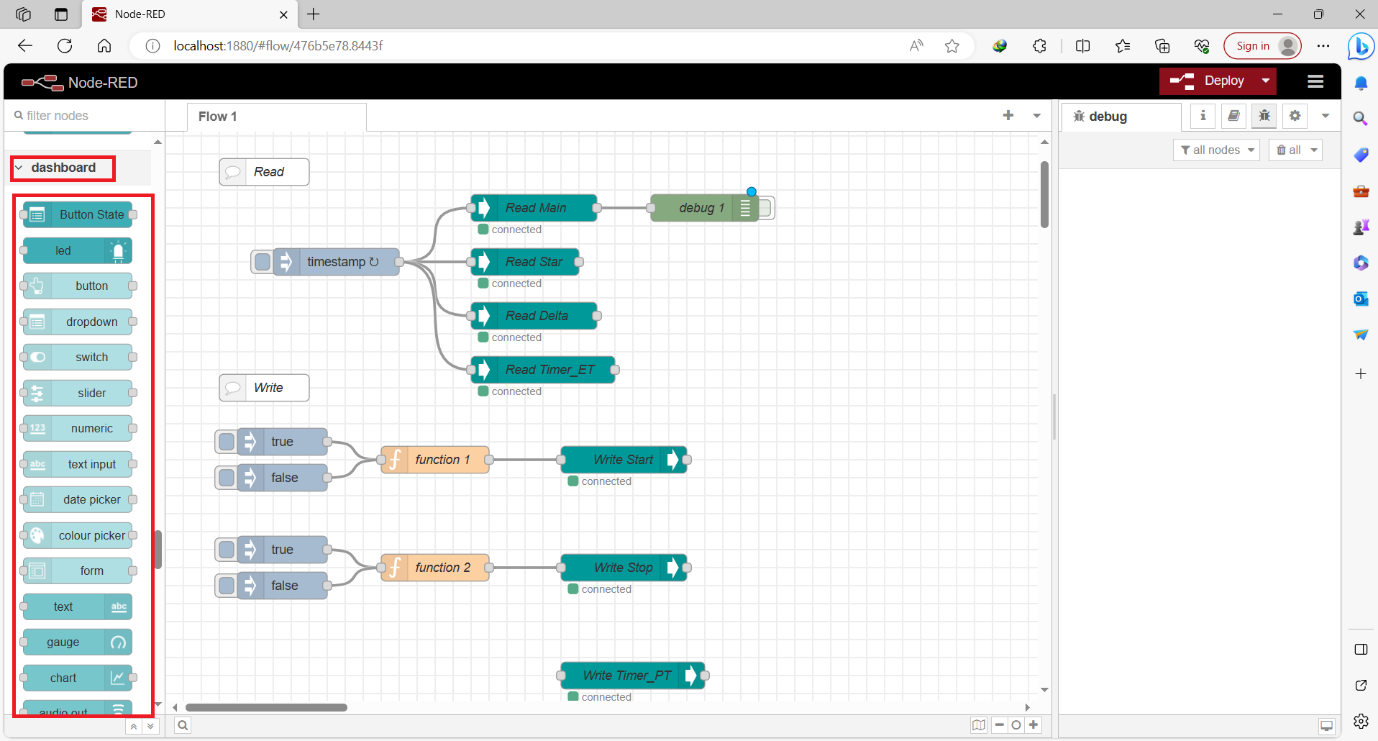Open the help book sidebar icon
This screenshot has width=1378, height=741.
point(1234,116)
